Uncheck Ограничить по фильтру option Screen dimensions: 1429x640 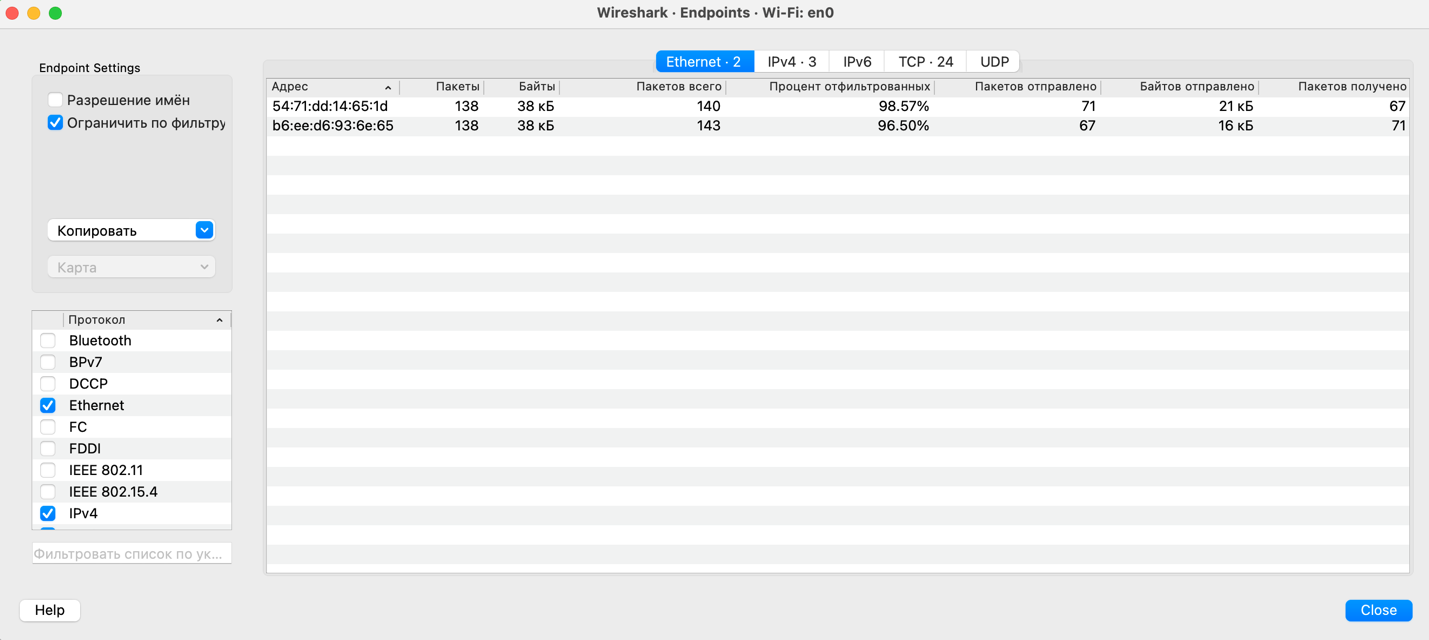55,123
